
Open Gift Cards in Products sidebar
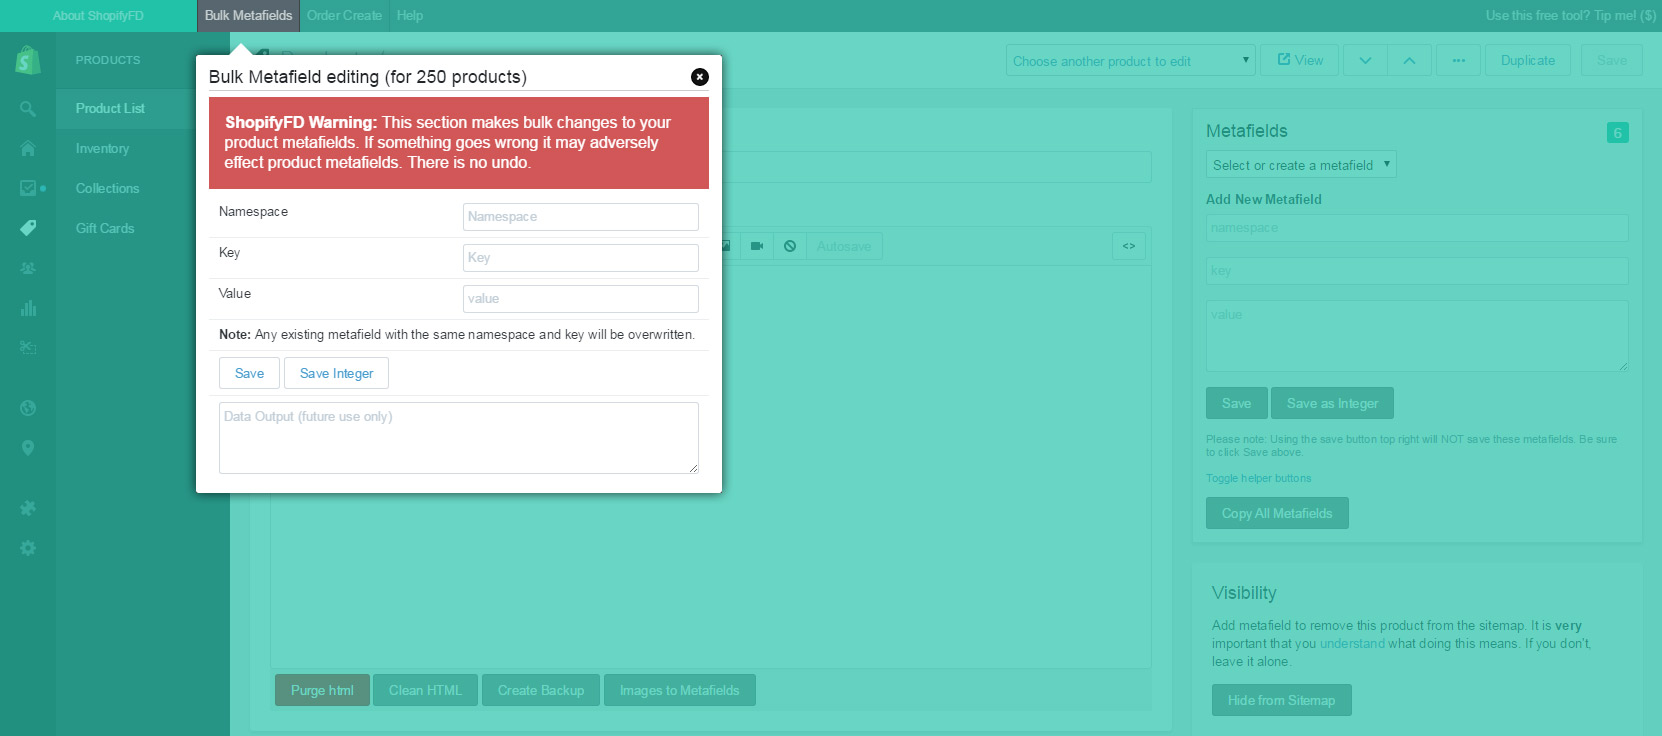pos(105,228)
